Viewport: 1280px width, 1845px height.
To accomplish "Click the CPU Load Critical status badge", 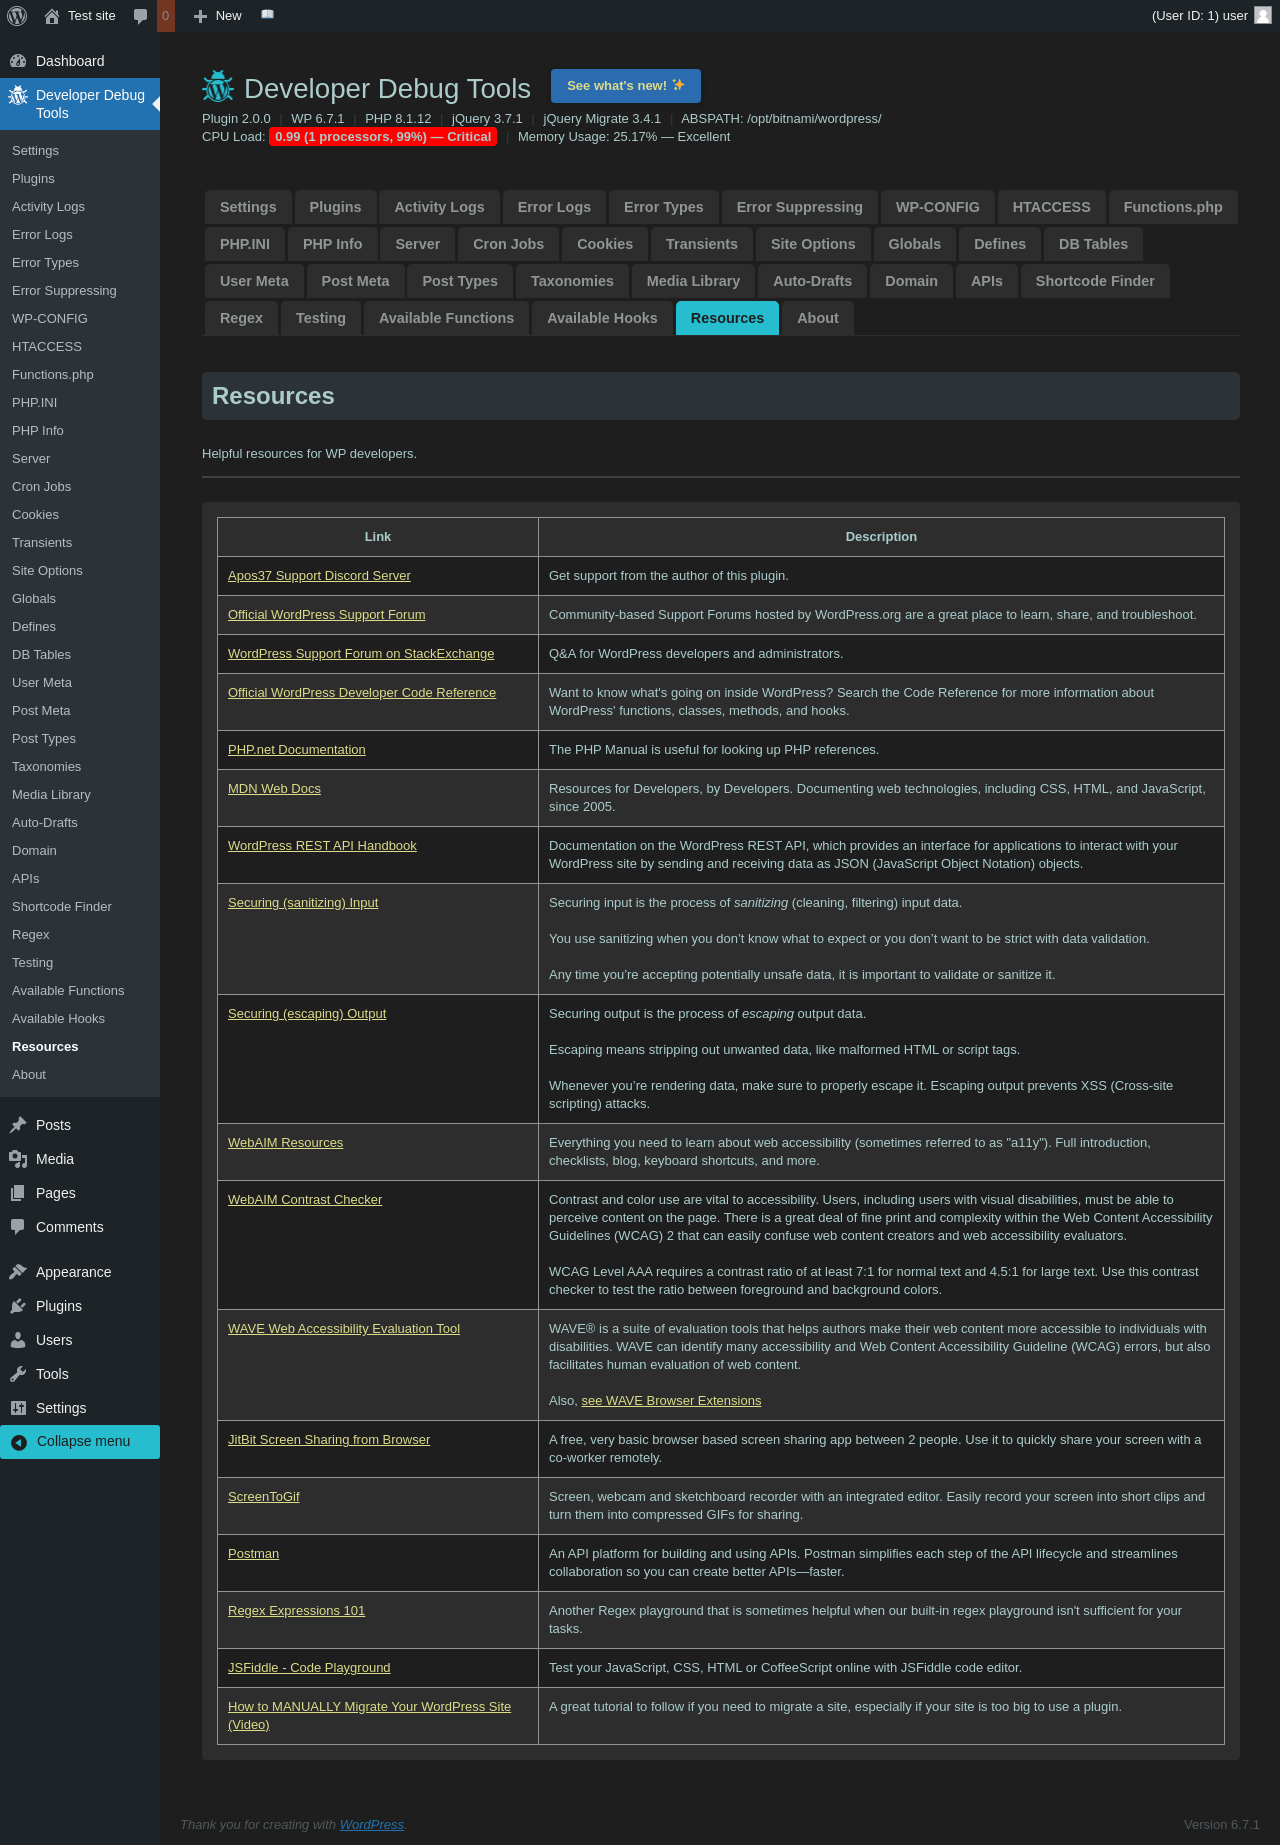I will coord(383,137).
